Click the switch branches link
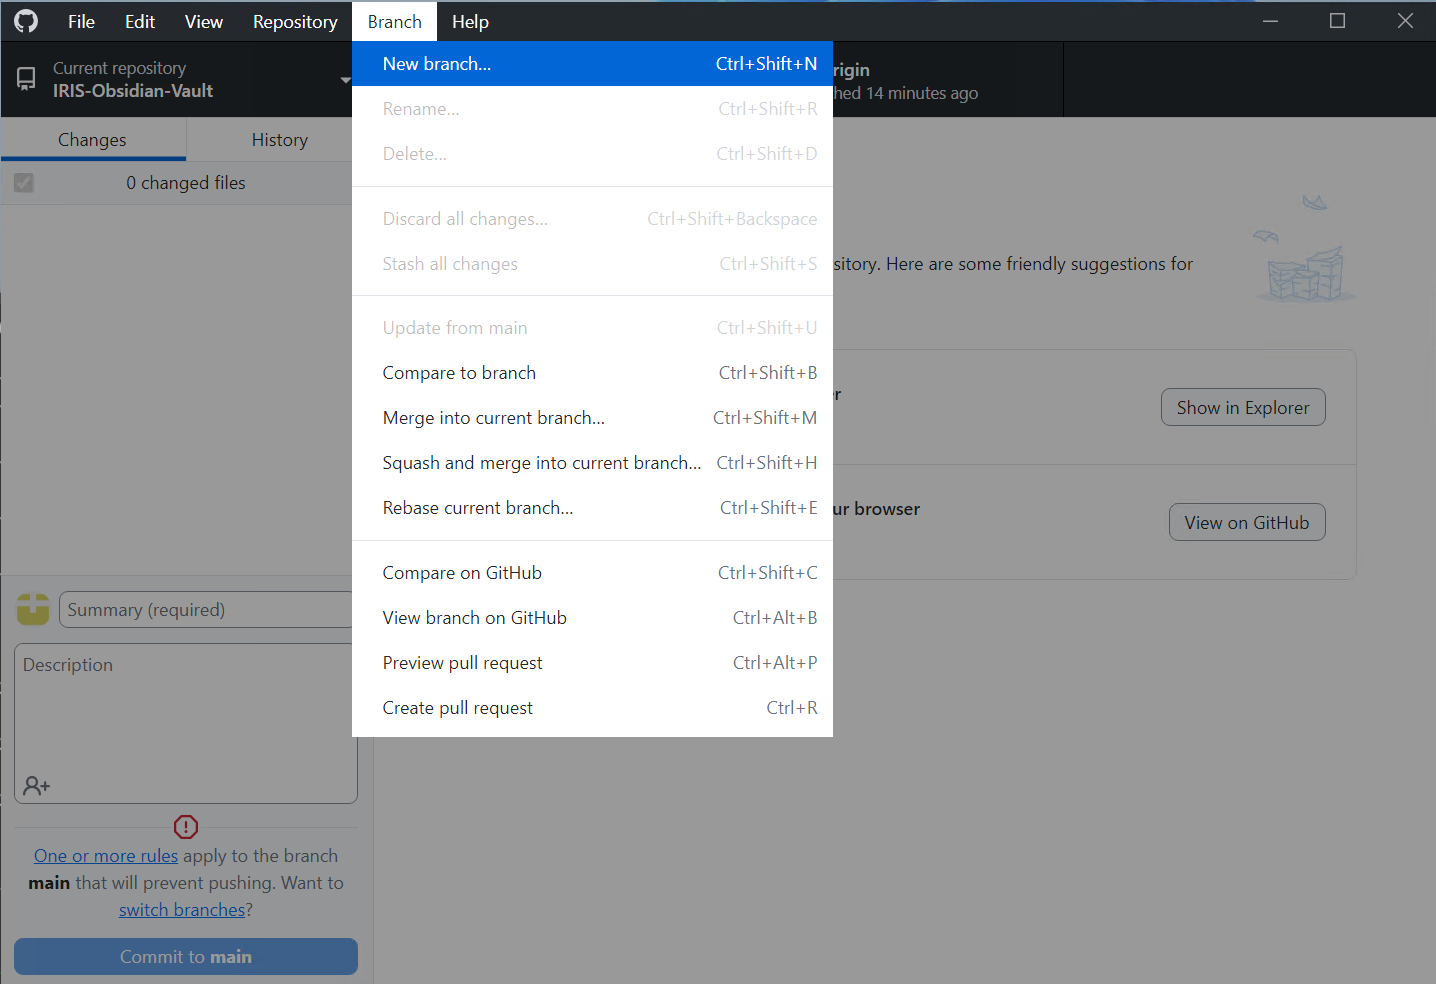Screen dimensions: 1436x984 coord(182,910)
